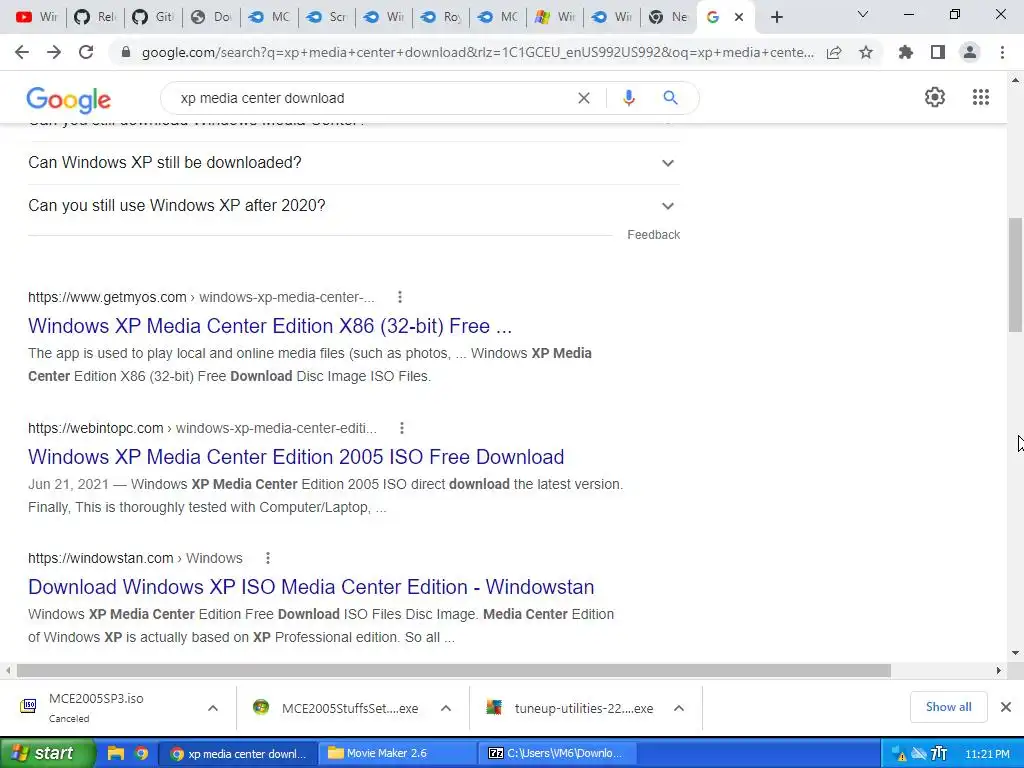Image resolution: width=1024 pixels, height=768 pixels.
Task: Click the Feedback link
Action: tap(653, 234)
